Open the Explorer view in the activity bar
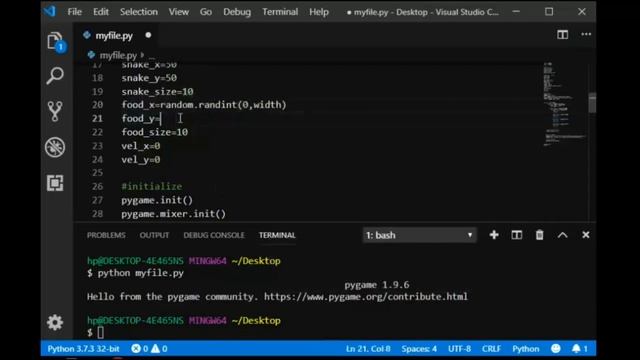This screenshot has width=640, height=360. click(x=56, y=41)
